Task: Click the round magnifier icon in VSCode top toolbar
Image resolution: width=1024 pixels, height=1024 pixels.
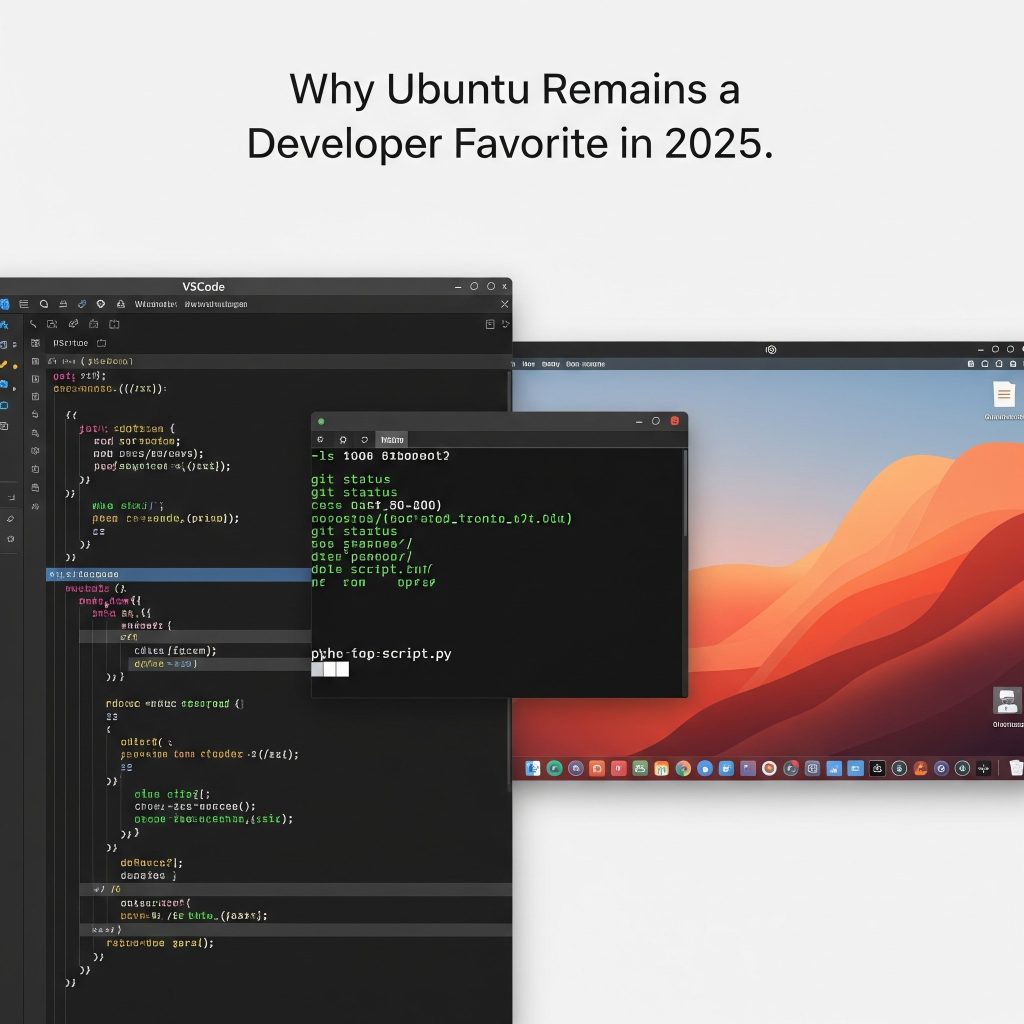Action: pyautogui.click(x=44, y=304)
